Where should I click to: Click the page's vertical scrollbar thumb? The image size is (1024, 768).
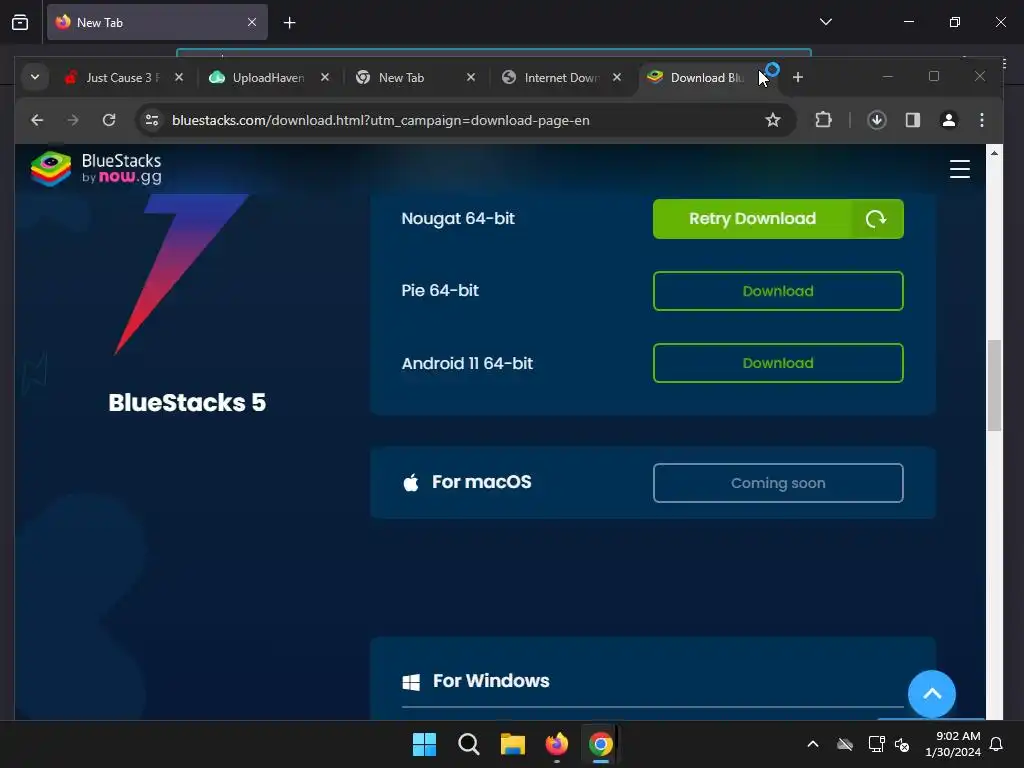click(x=994, y=385)
